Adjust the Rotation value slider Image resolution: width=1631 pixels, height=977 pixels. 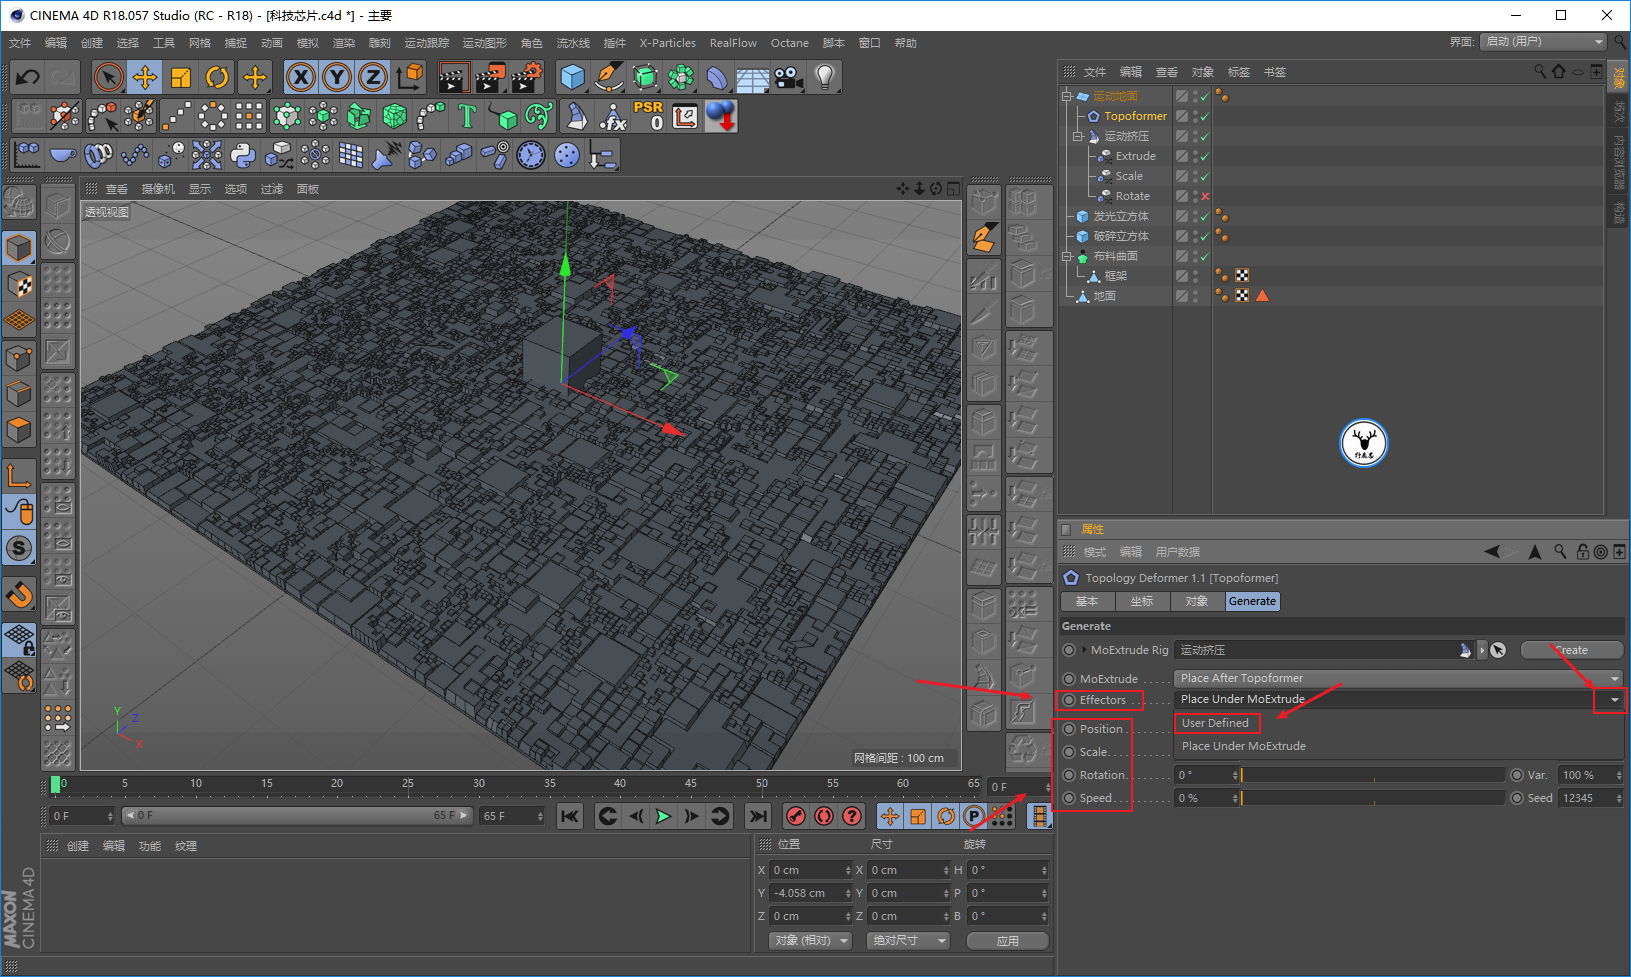pyautogui.click(x=1373, y=775)
